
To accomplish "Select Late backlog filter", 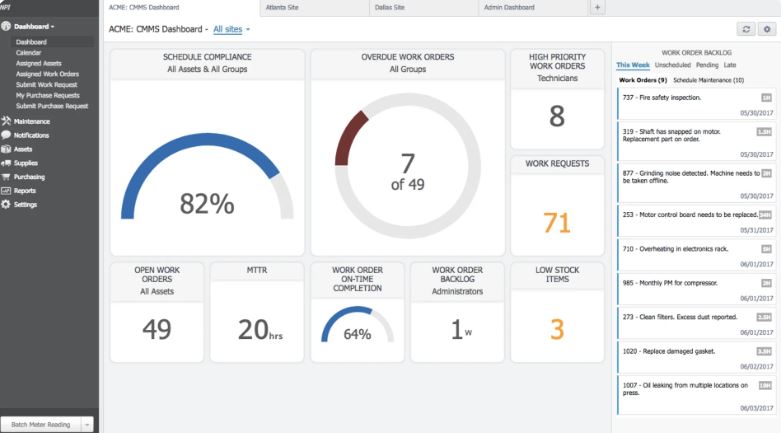I will tap(730, 65).
